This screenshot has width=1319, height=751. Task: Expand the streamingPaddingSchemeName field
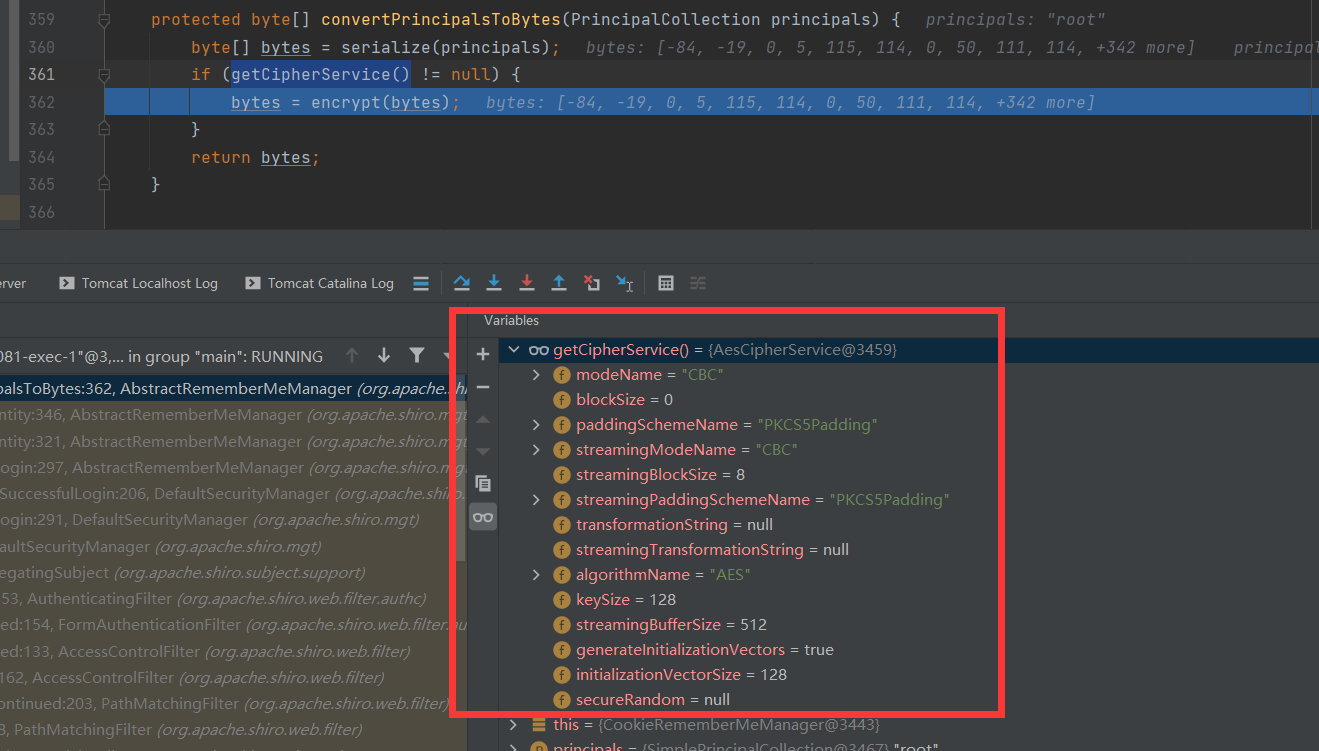(x=536, y=500)
